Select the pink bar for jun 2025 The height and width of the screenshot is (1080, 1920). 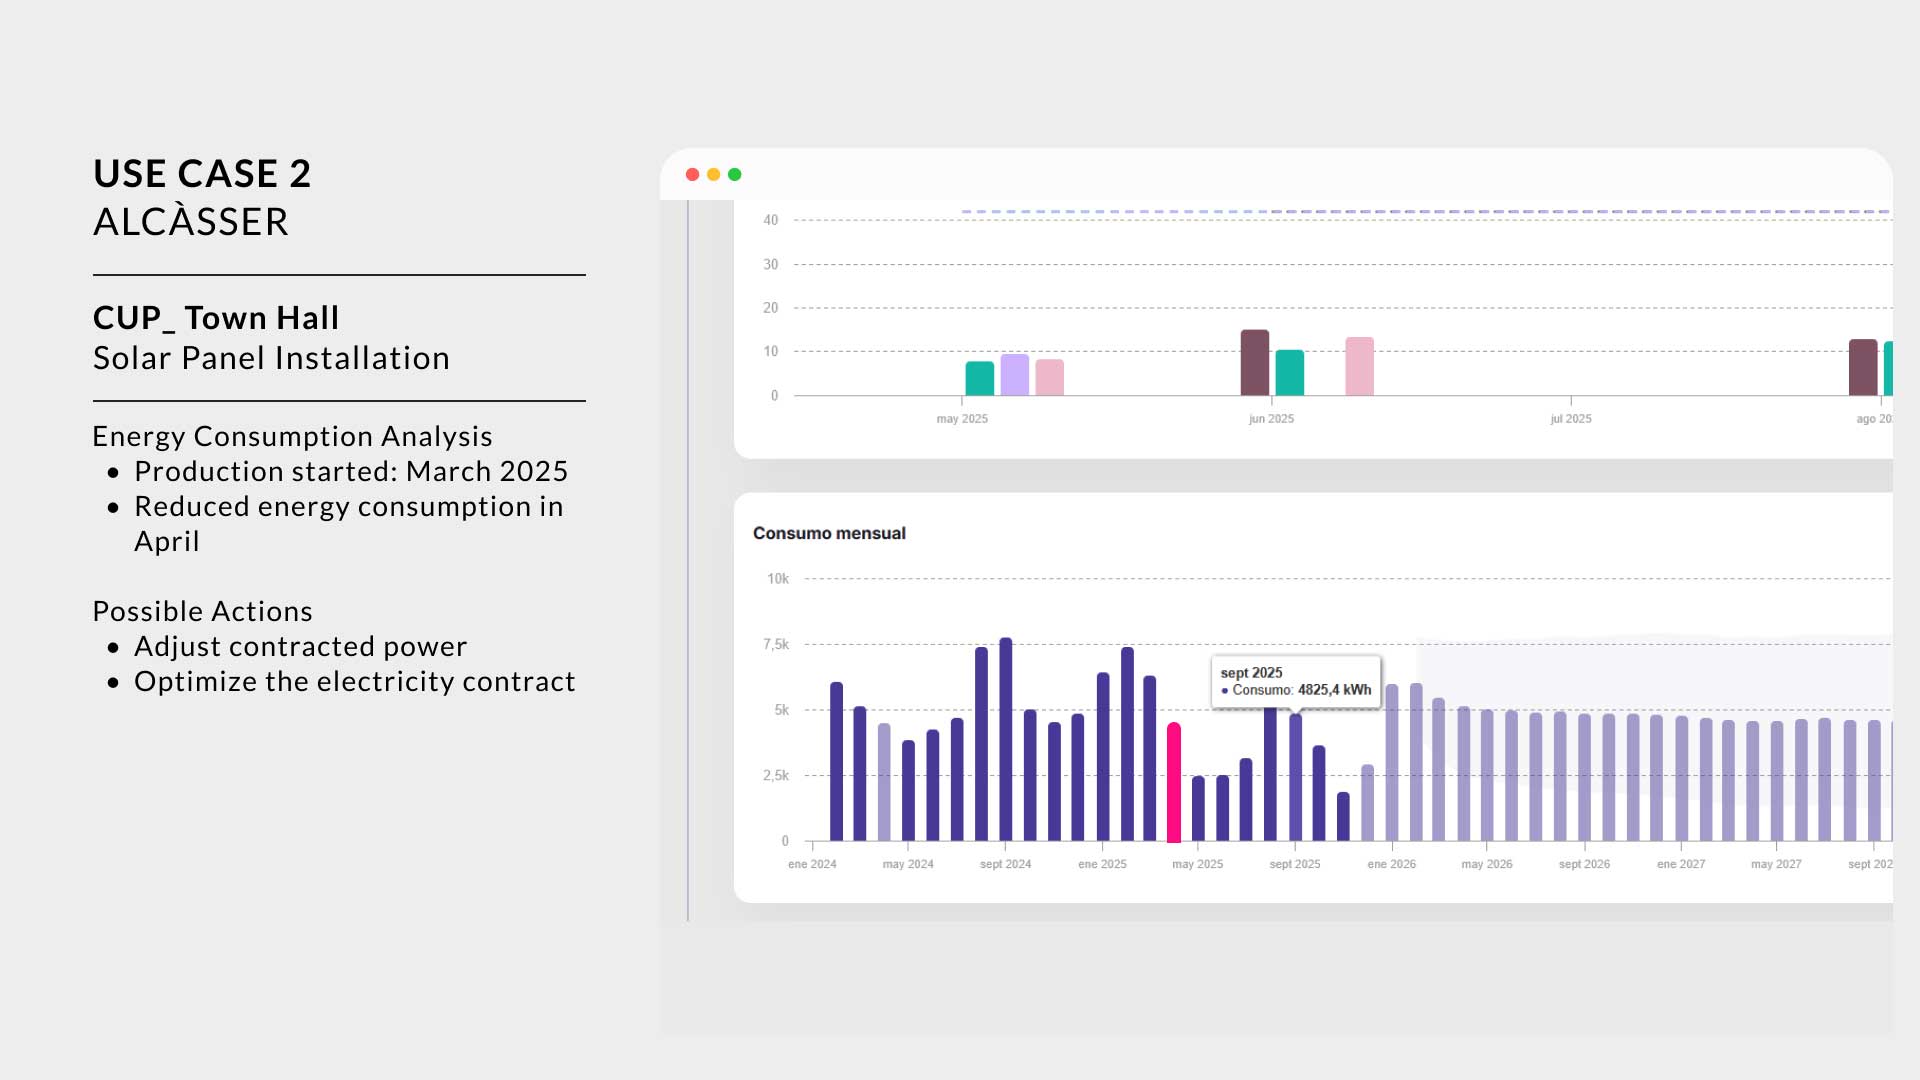point(1359,366)
